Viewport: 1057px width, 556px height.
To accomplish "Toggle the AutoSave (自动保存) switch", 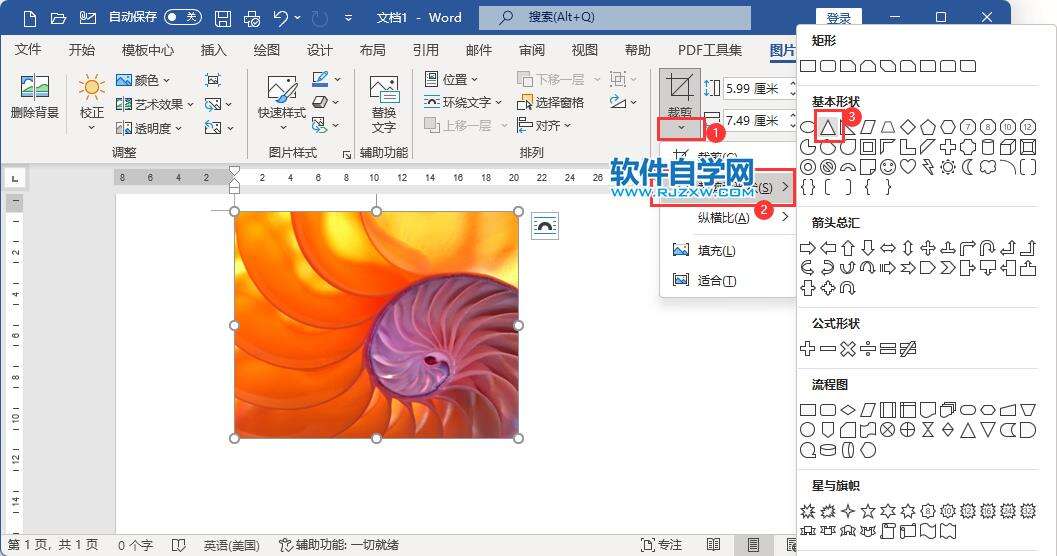I will pyautogui.click(x=183, y=17).
